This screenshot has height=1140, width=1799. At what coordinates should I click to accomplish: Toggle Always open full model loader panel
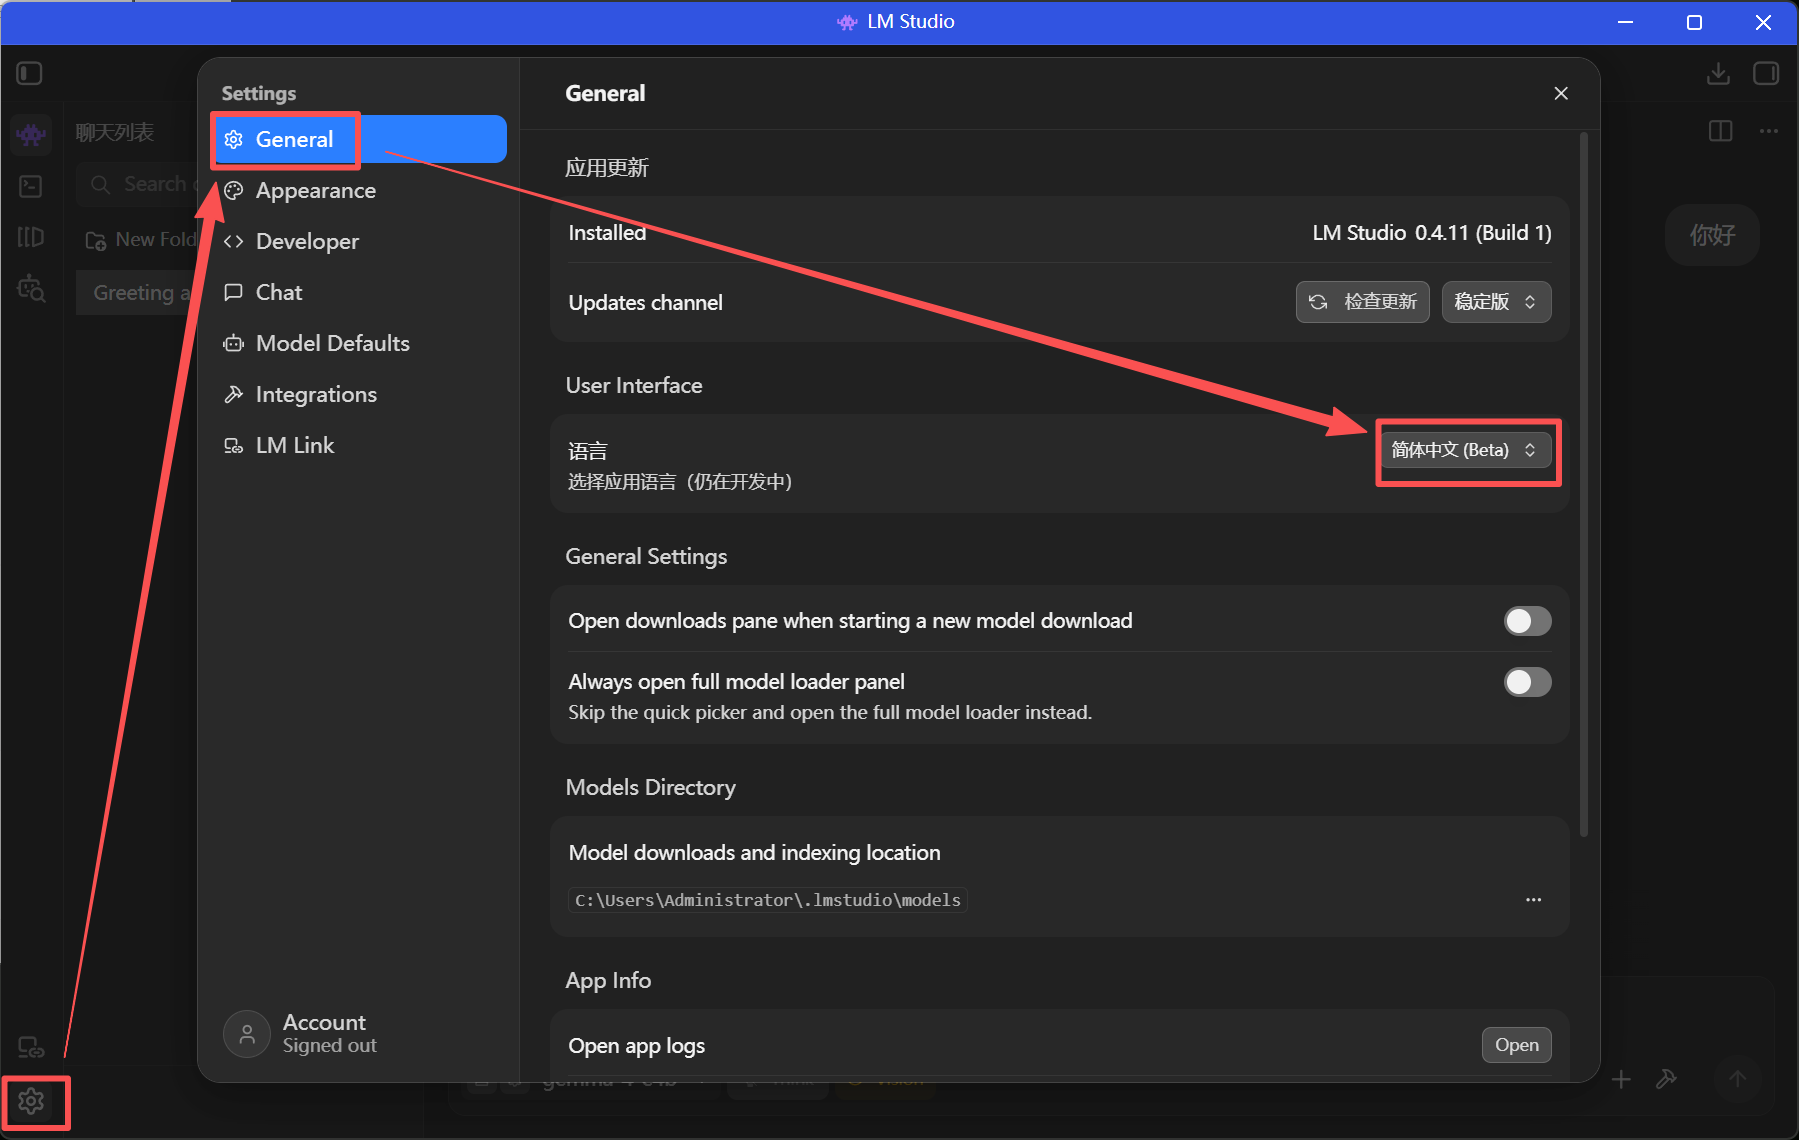(1527, 682)
